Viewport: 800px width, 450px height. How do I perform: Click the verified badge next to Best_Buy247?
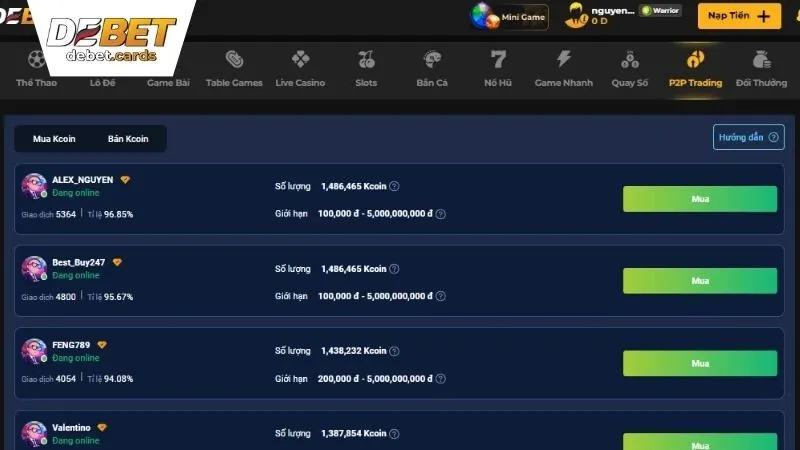pos(117,262)
